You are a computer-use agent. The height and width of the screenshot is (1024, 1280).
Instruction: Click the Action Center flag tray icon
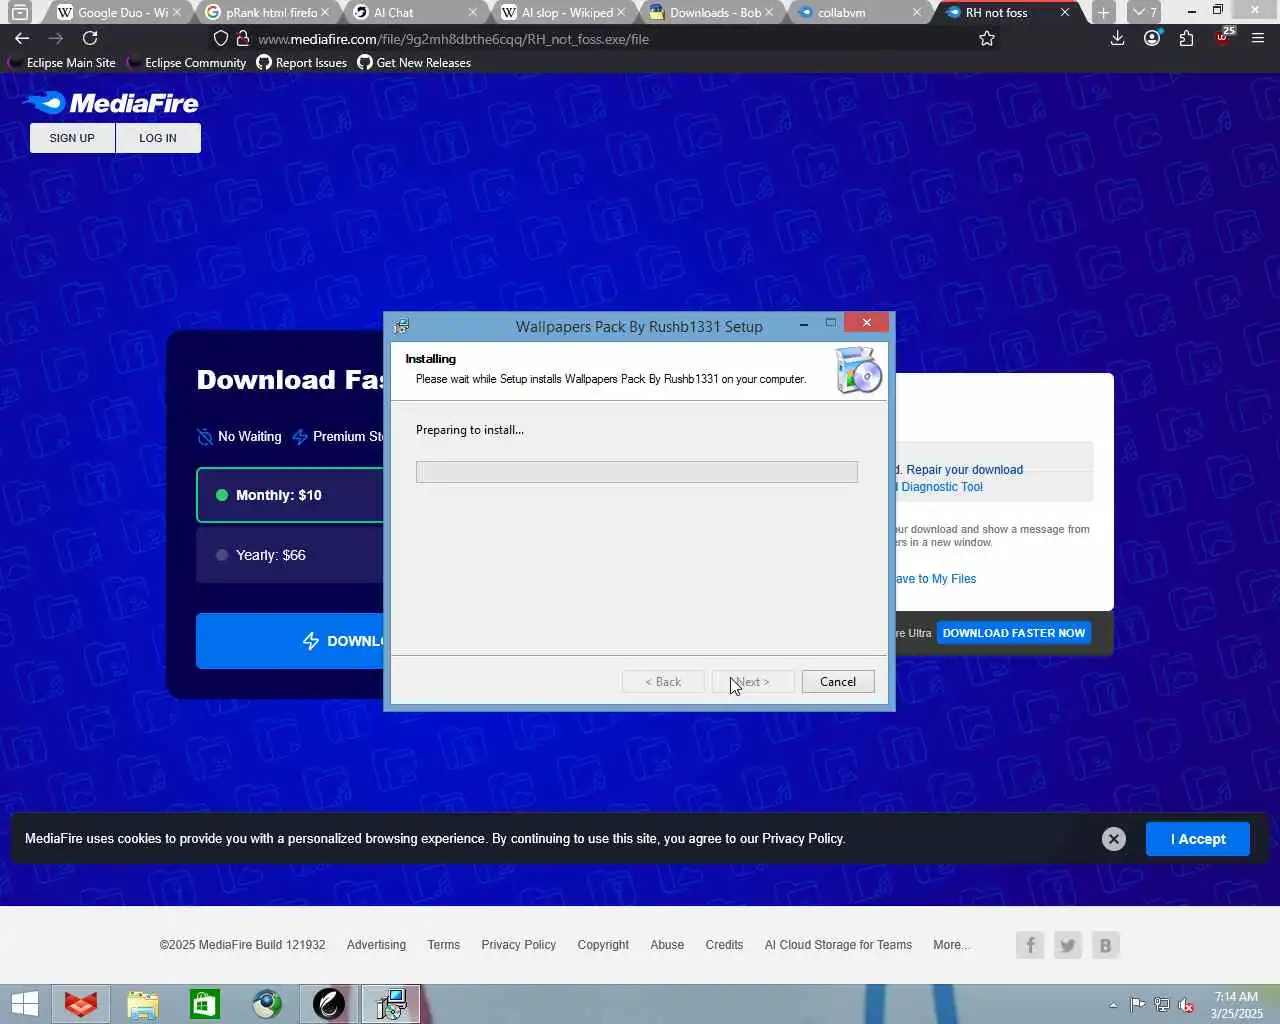point(1137,1005)
